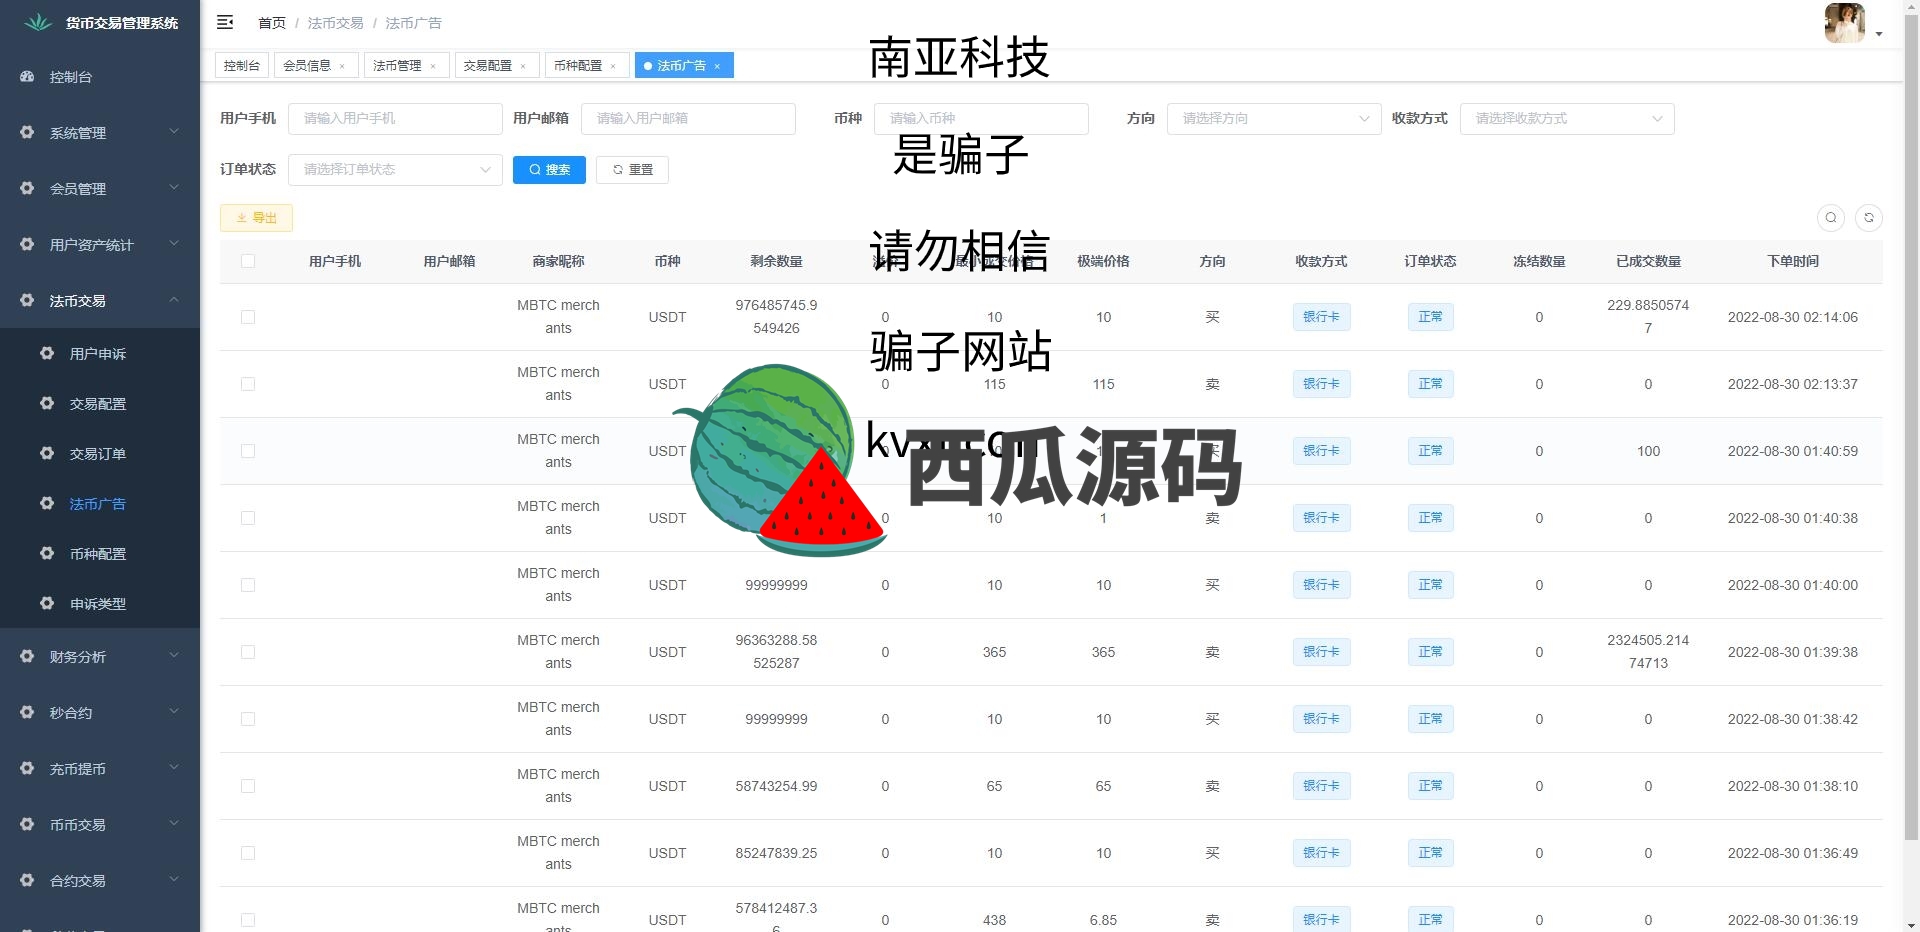The image size is (1920, 932).
Task: Click the 法币交易 gear icon
Action: (28, 300)
